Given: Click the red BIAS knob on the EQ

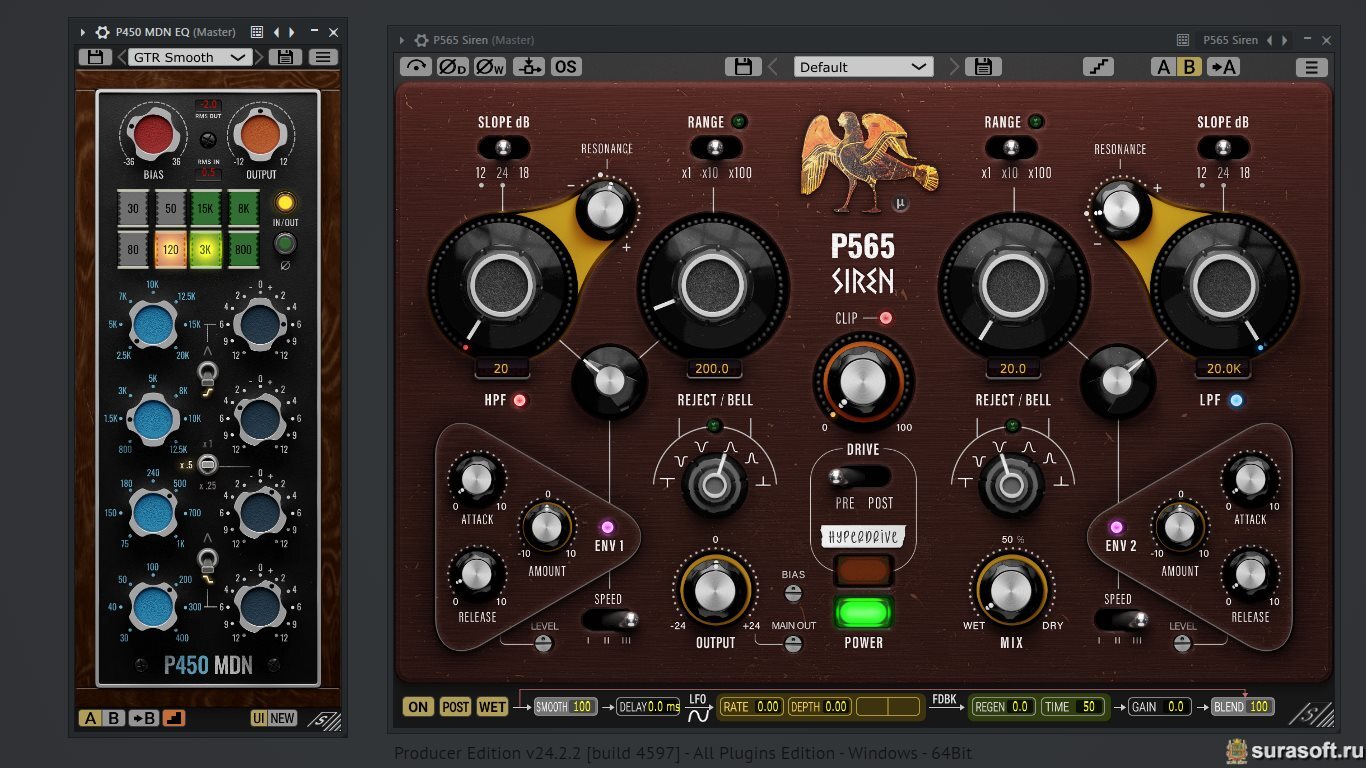Looking at the screenshot, I should tap(154, 135).
